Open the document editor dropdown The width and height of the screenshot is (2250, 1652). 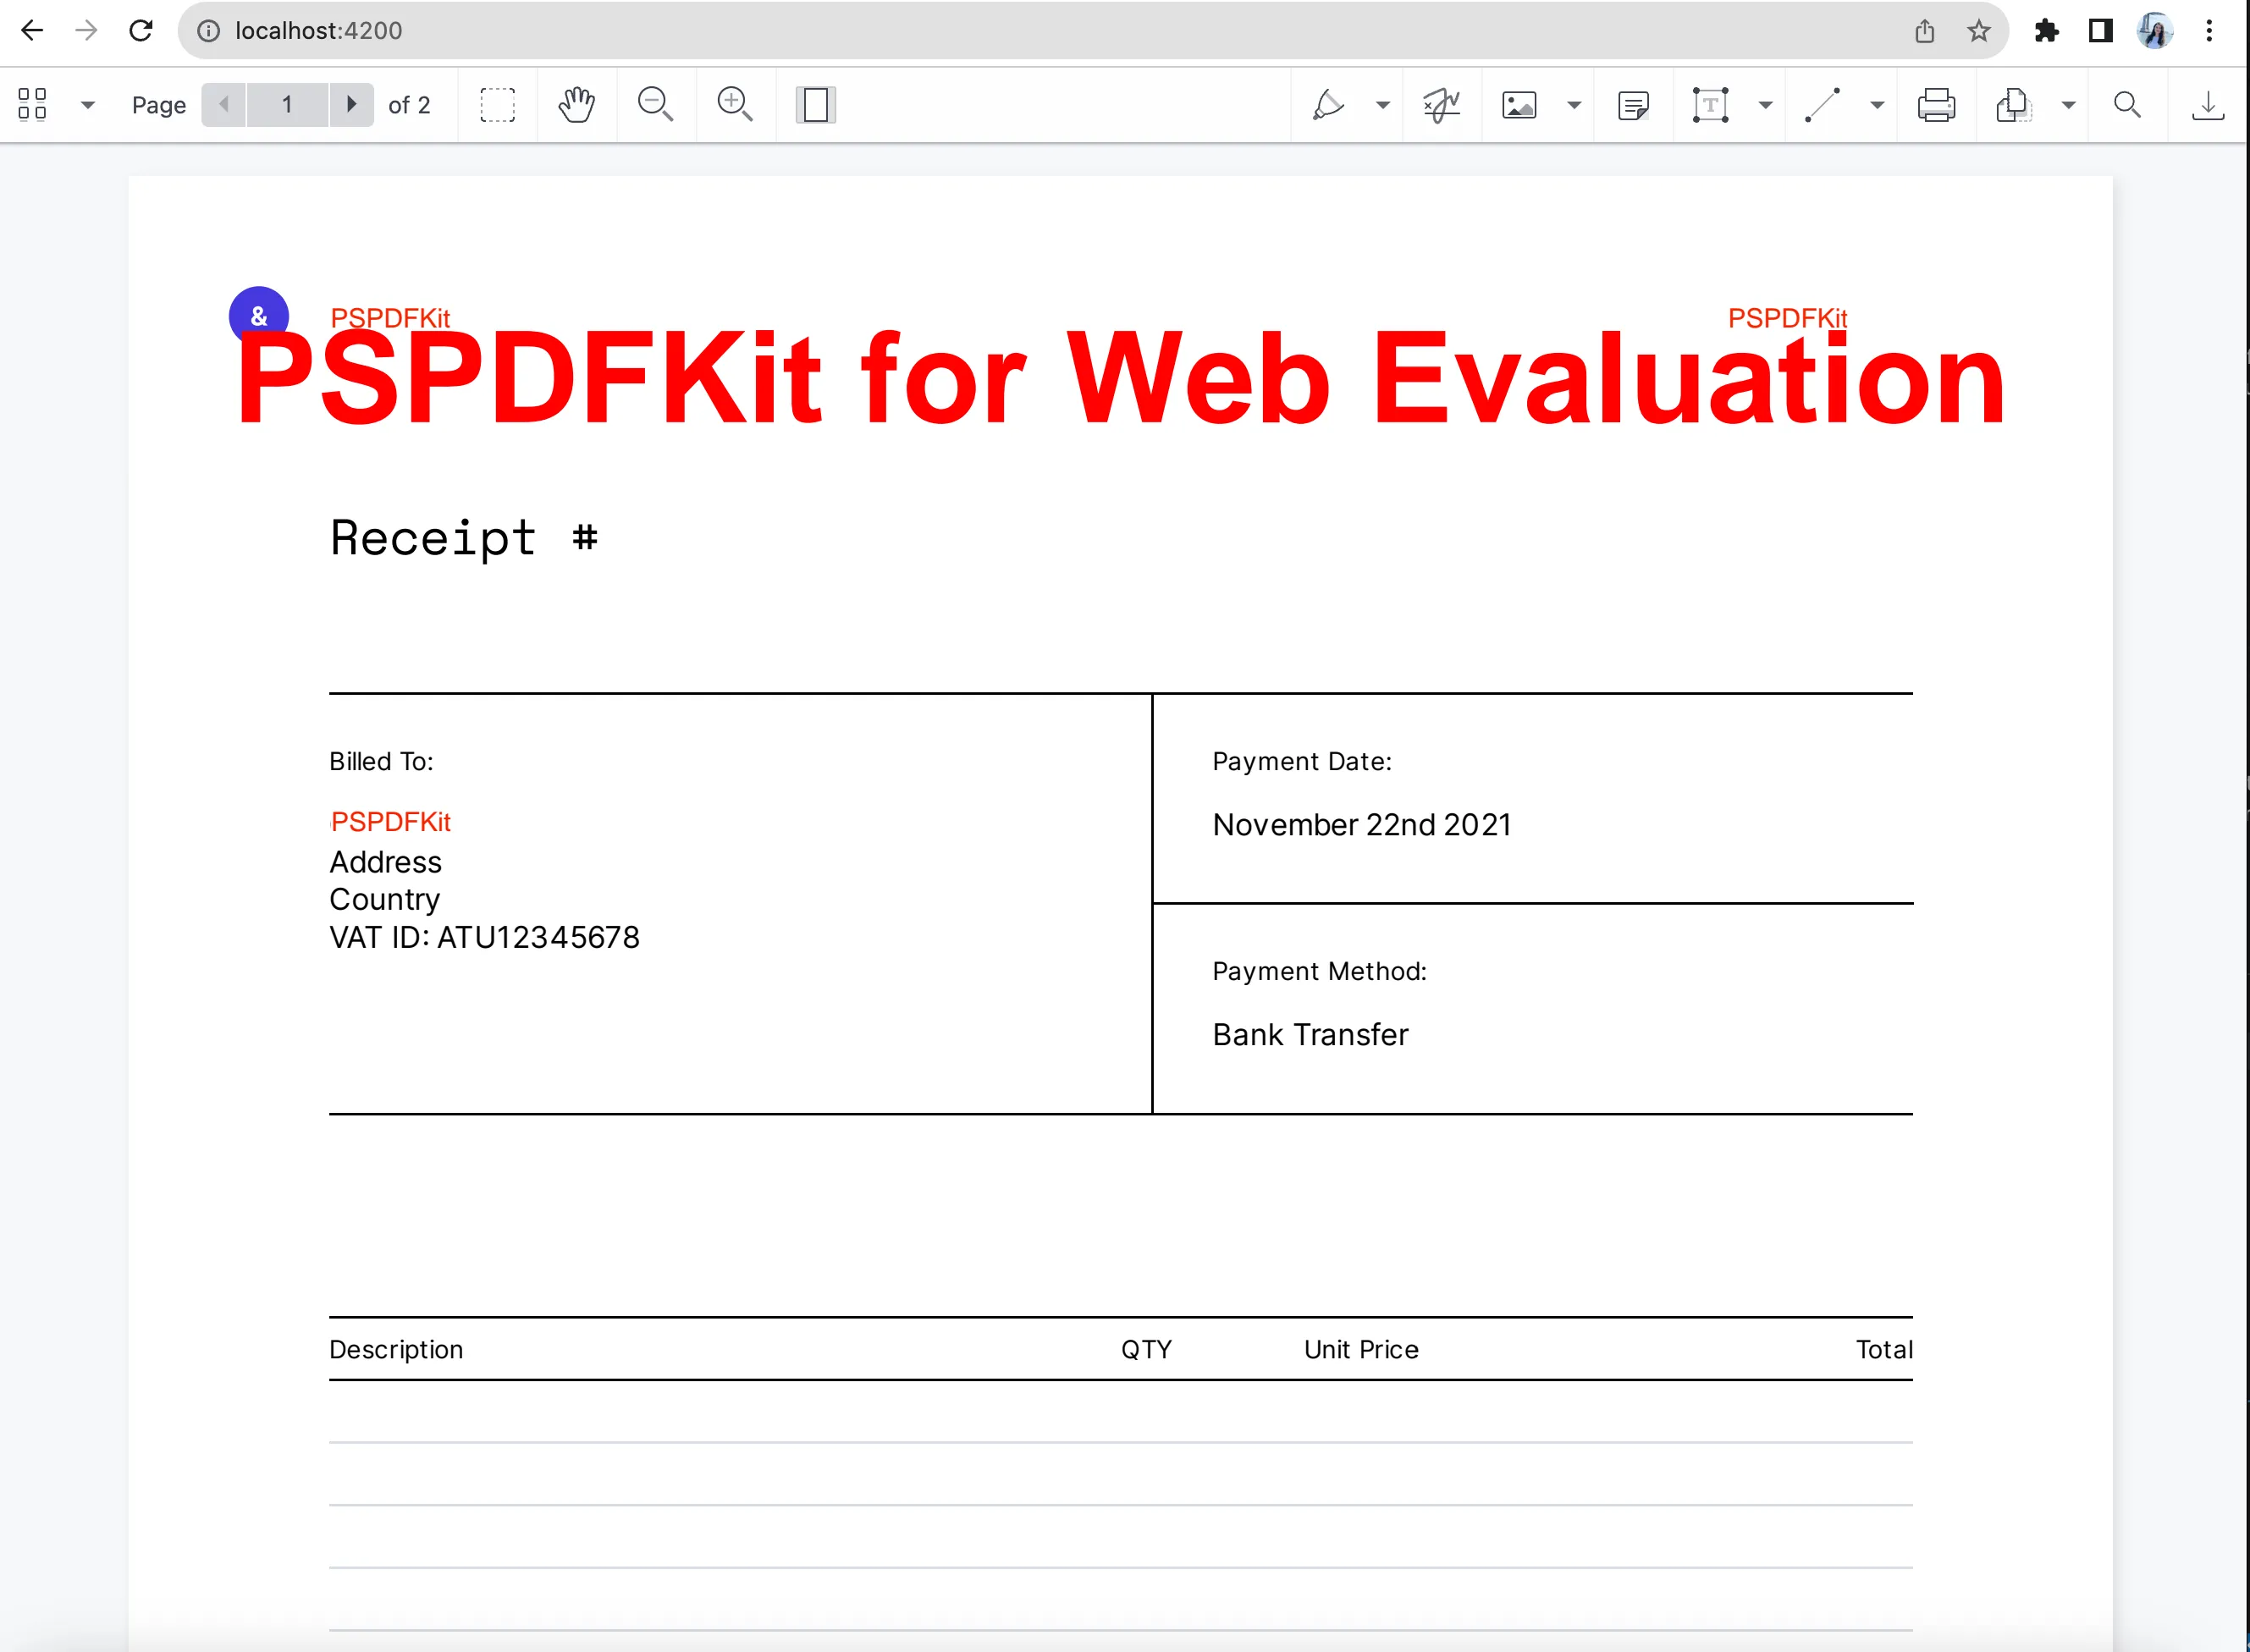(x=2068, y=104)
